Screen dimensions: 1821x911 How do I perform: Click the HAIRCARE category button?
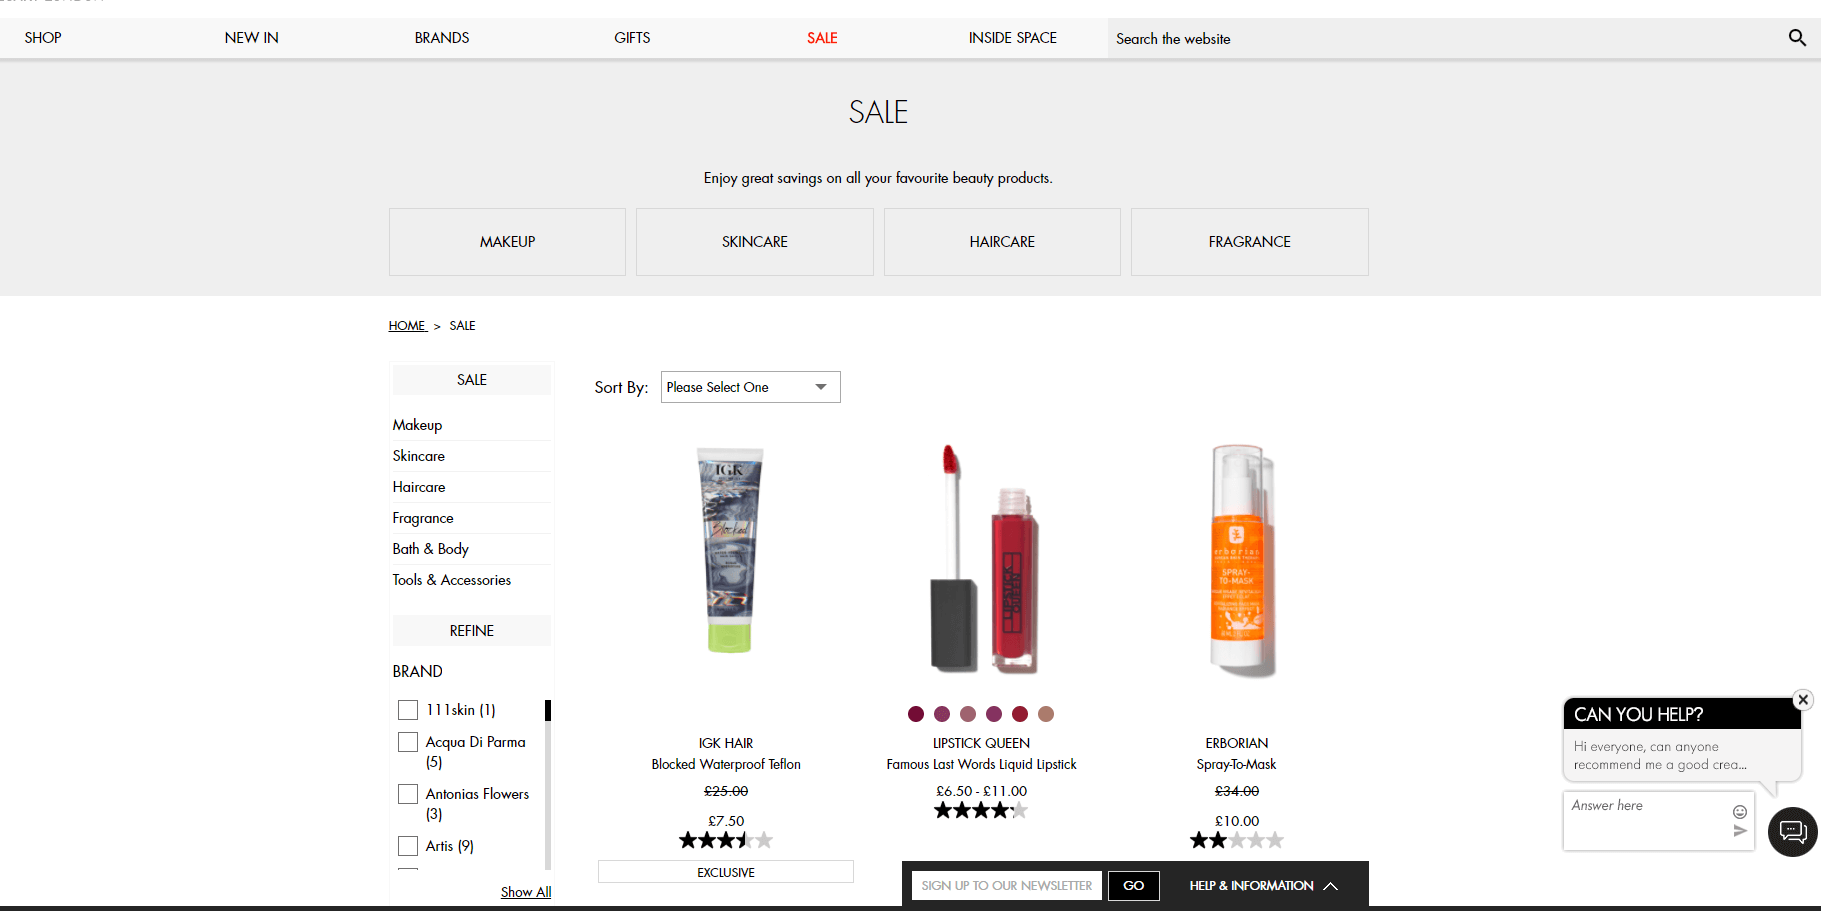pyautogui.click(x=1002, y=242)
